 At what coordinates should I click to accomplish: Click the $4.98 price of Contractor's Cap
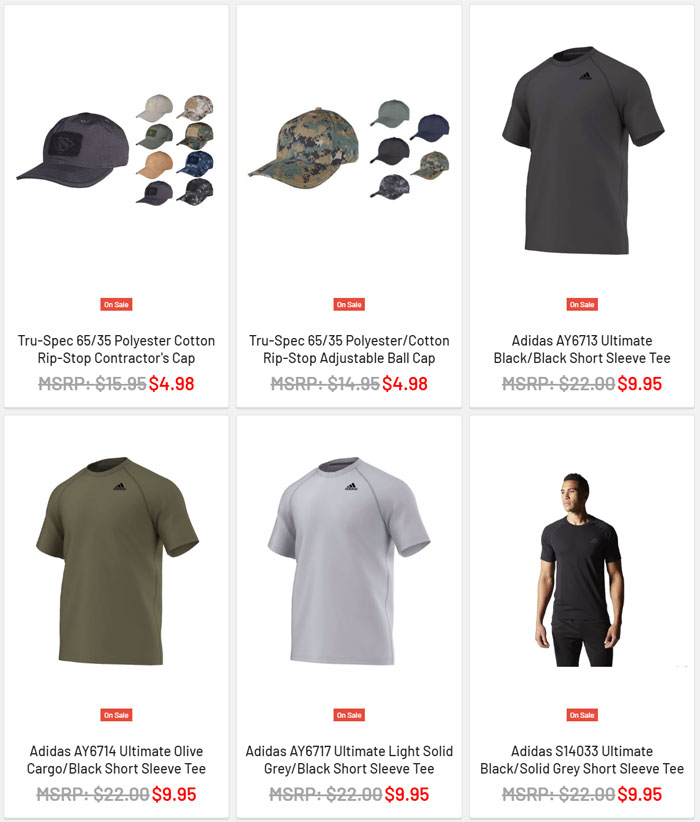(171, 384)
